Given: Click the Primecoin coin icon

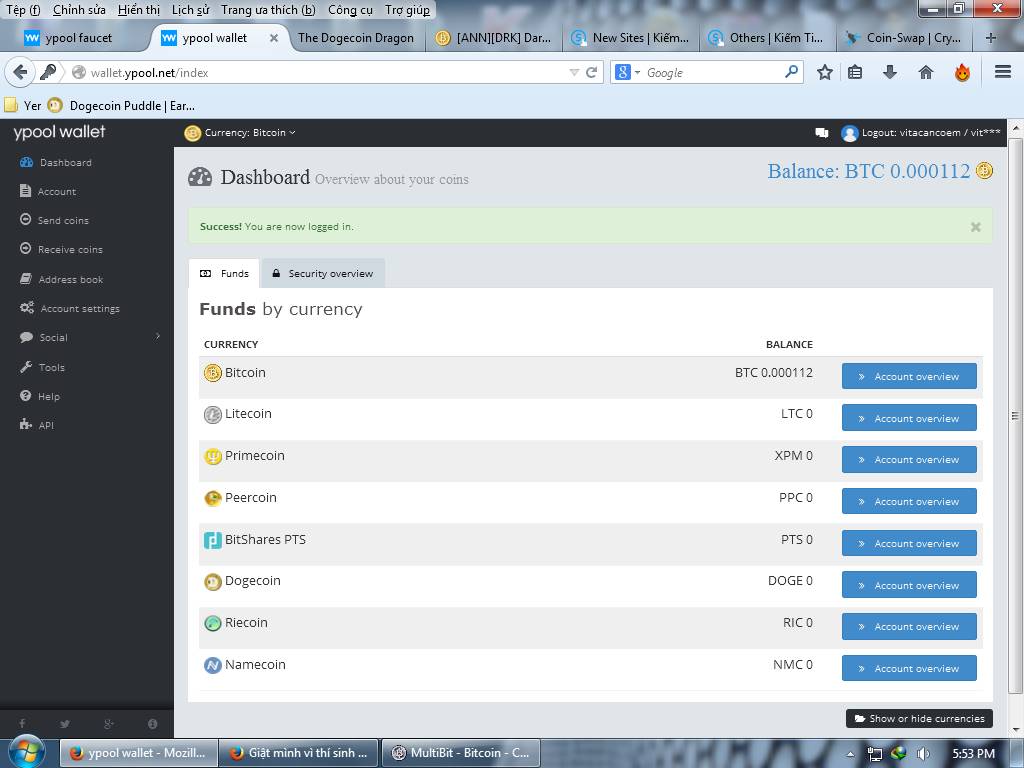Looking at the screenshot, I should (x=213, y=456).
